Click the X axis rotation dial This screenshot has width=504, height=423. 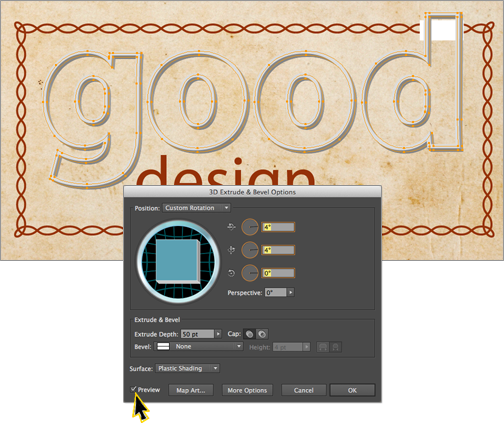pyautogui.click(x=250, y=227)
